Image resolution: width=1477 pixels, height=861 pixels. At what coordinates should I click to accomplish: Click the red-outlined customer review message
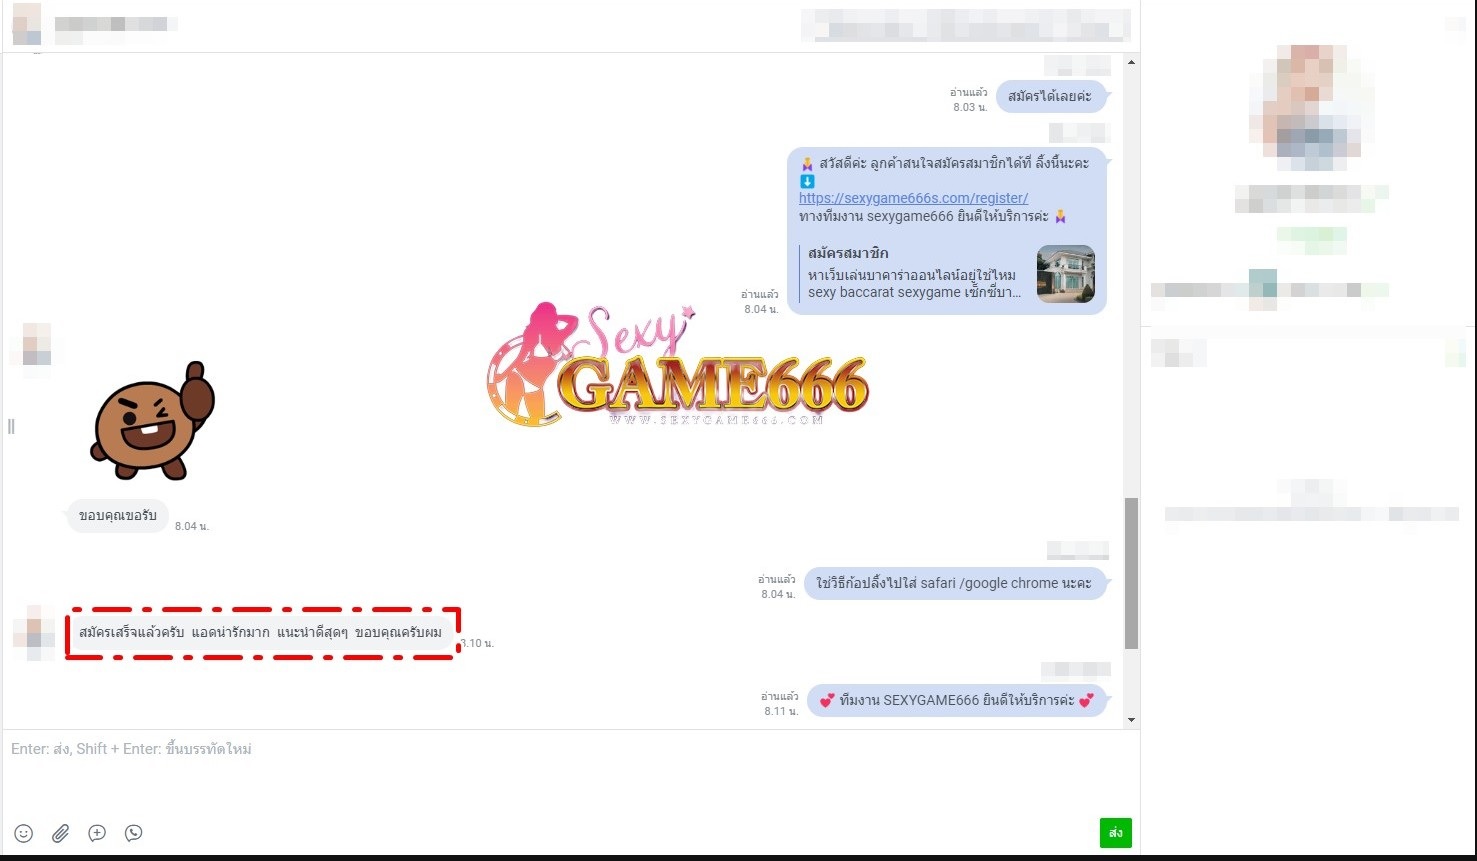260,632
